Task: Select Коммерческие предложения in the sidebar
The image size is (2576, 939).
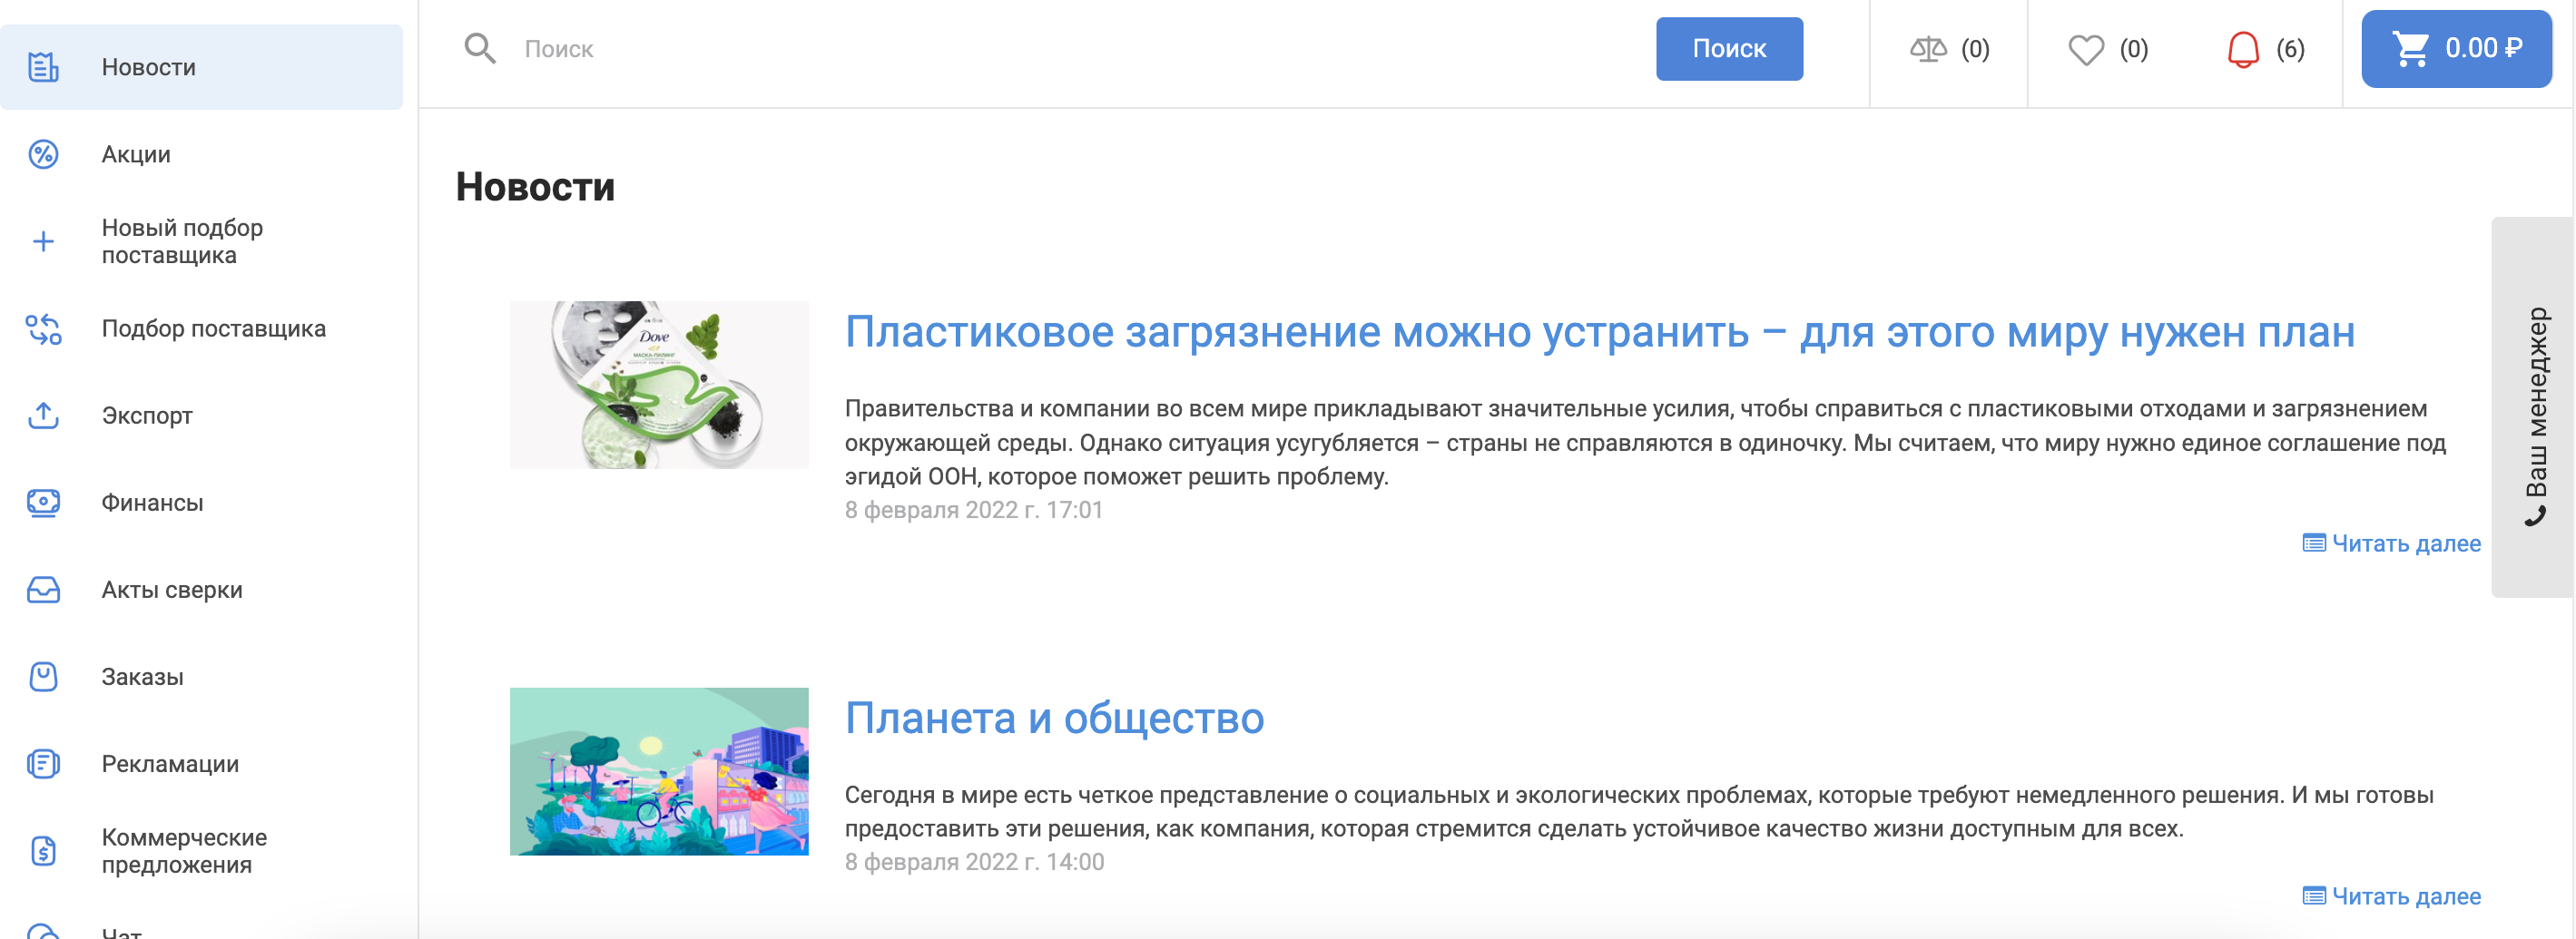Action: [x=184, y=851]
